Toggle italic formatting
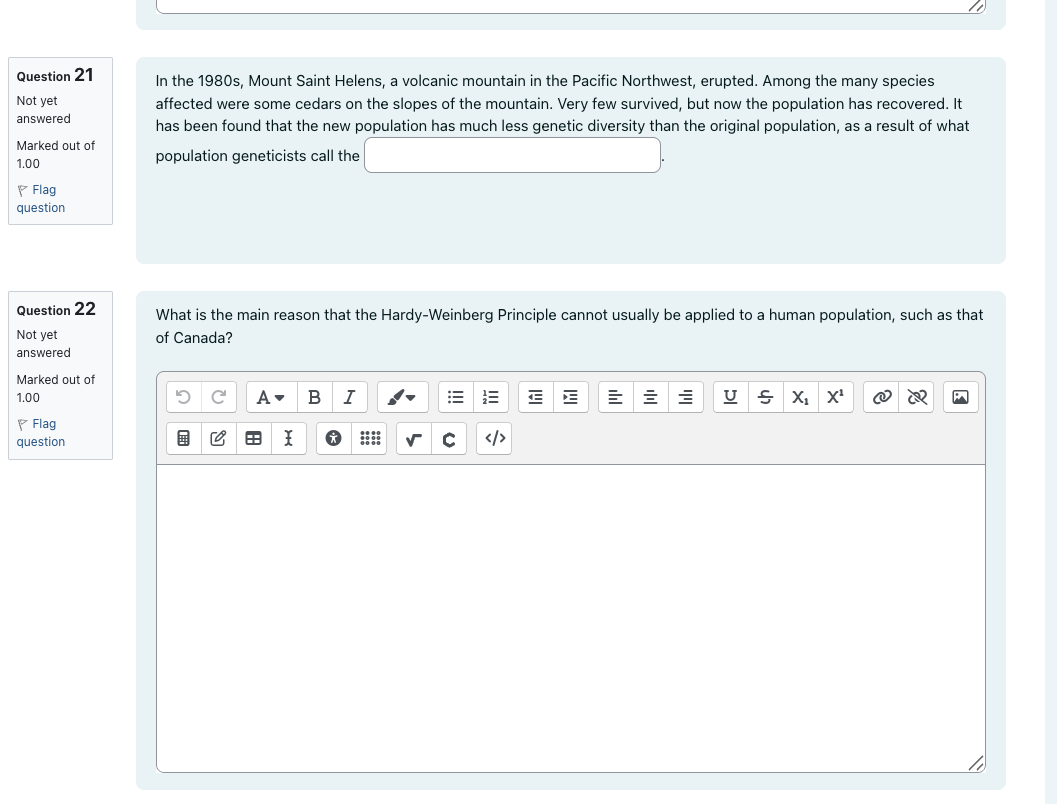The image size is (1057, 804). click(x=349, y=397)
